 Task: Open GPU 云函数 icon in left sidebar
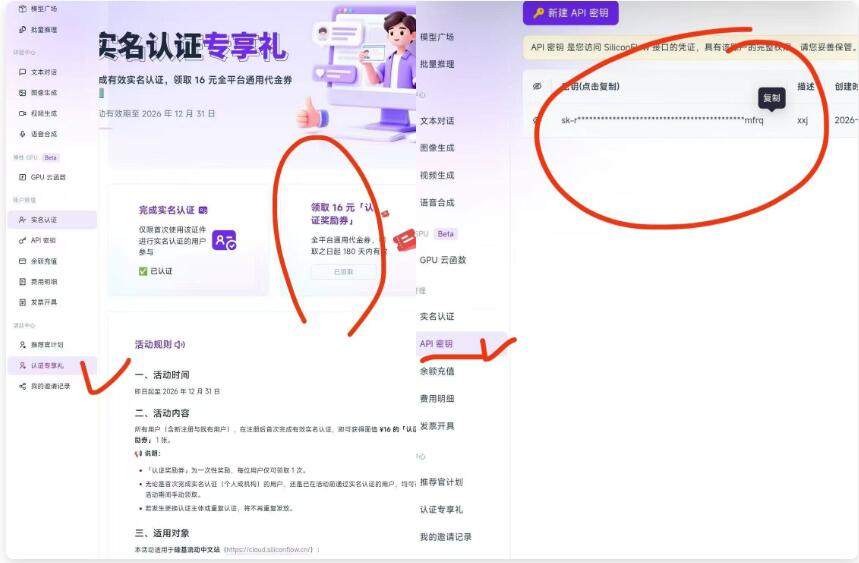(22, 177)
